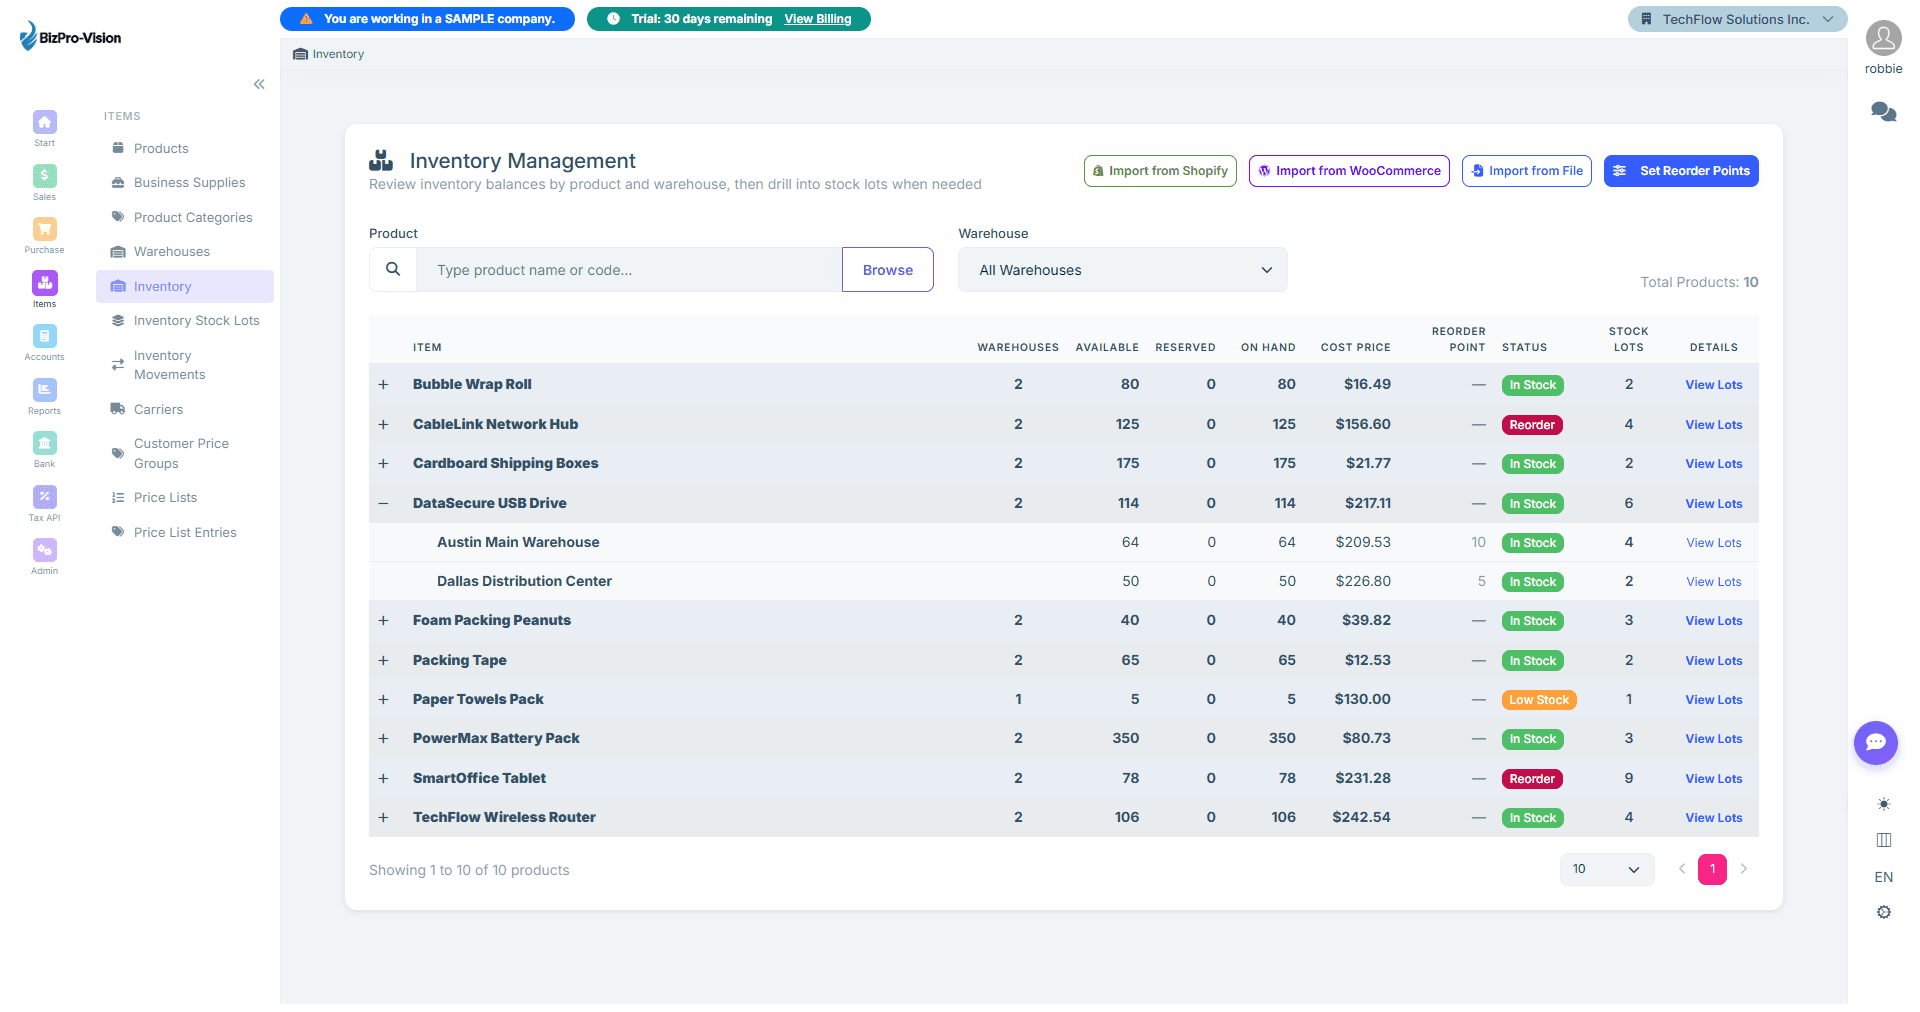Image resolution: width=1920 pixels, height=1012 pixels.
Task: Click the SAMPLE company warning banner
Action: click(x=427, y=19)
